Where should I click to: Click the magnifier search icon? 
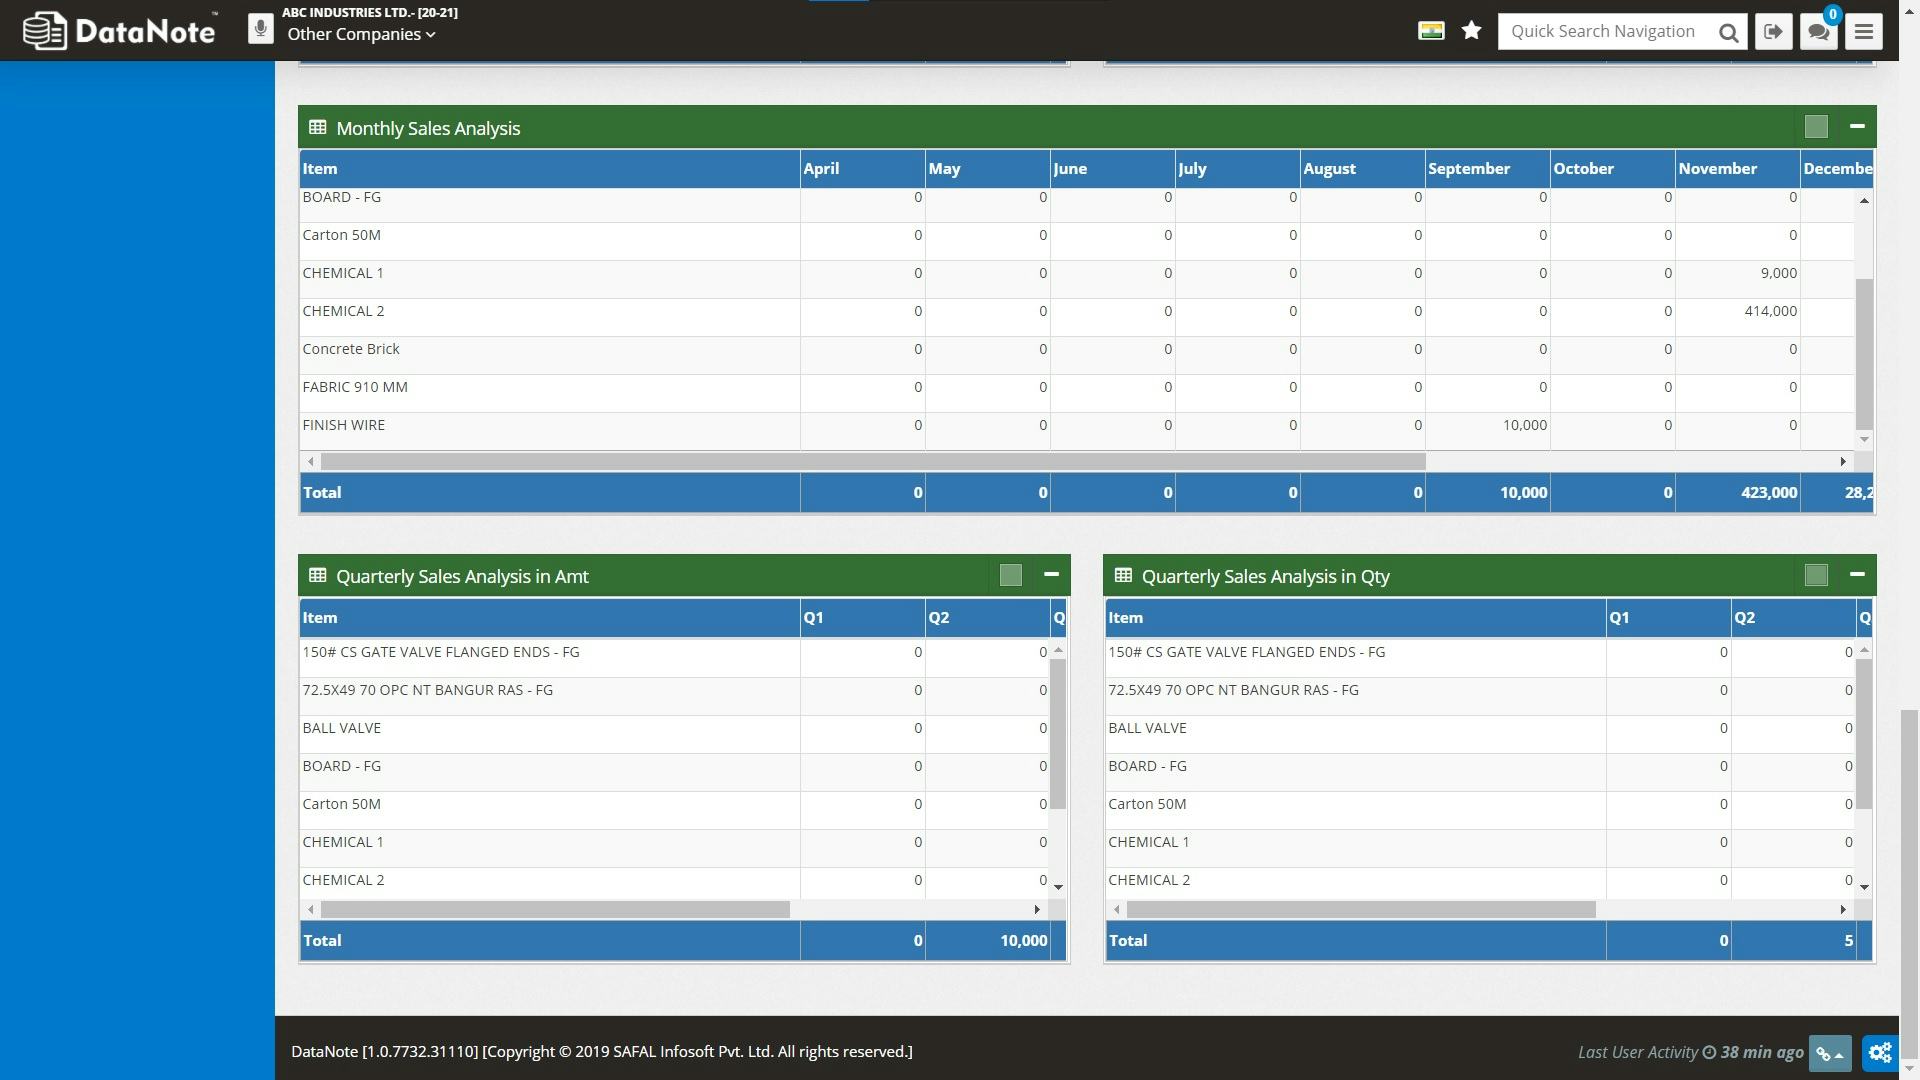(1728, 32)
